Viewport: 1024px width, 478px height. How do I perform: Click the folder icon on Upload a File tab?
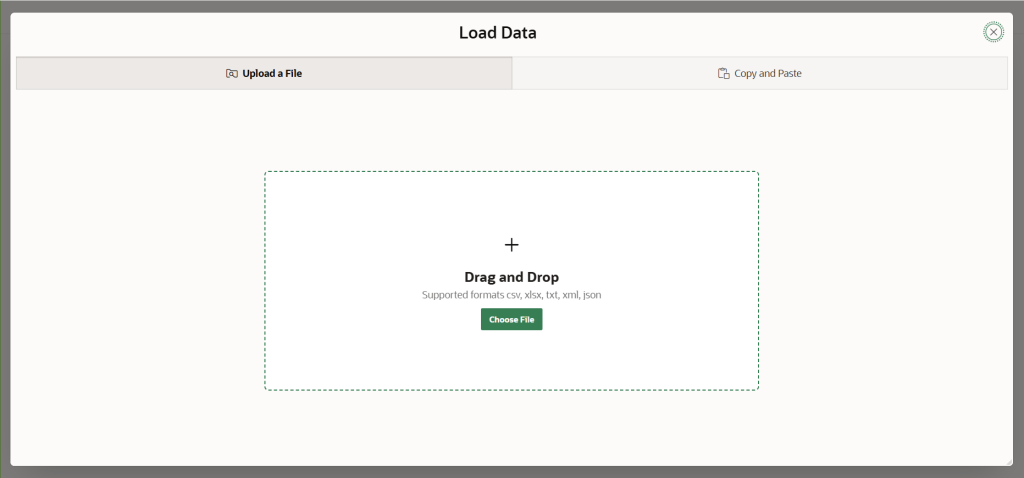tap(231, 74)
